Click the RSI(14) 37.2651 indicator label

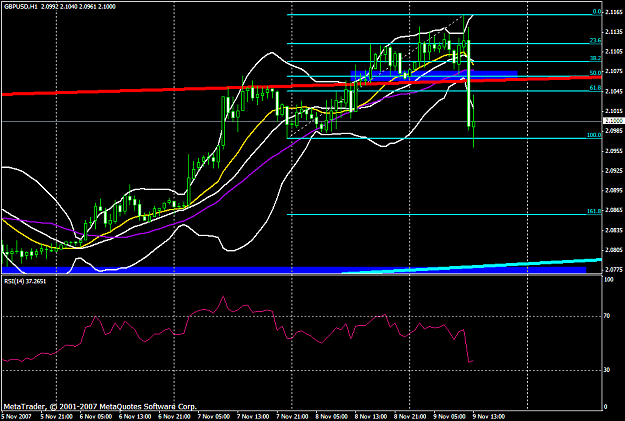click(25, 281)
